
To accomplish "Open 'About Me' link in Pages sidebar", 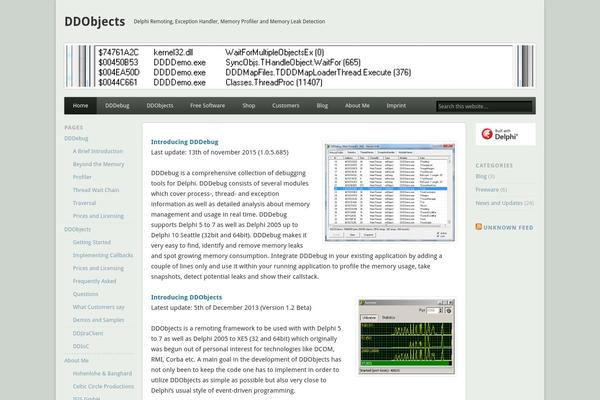I will [x=76, y=361].
